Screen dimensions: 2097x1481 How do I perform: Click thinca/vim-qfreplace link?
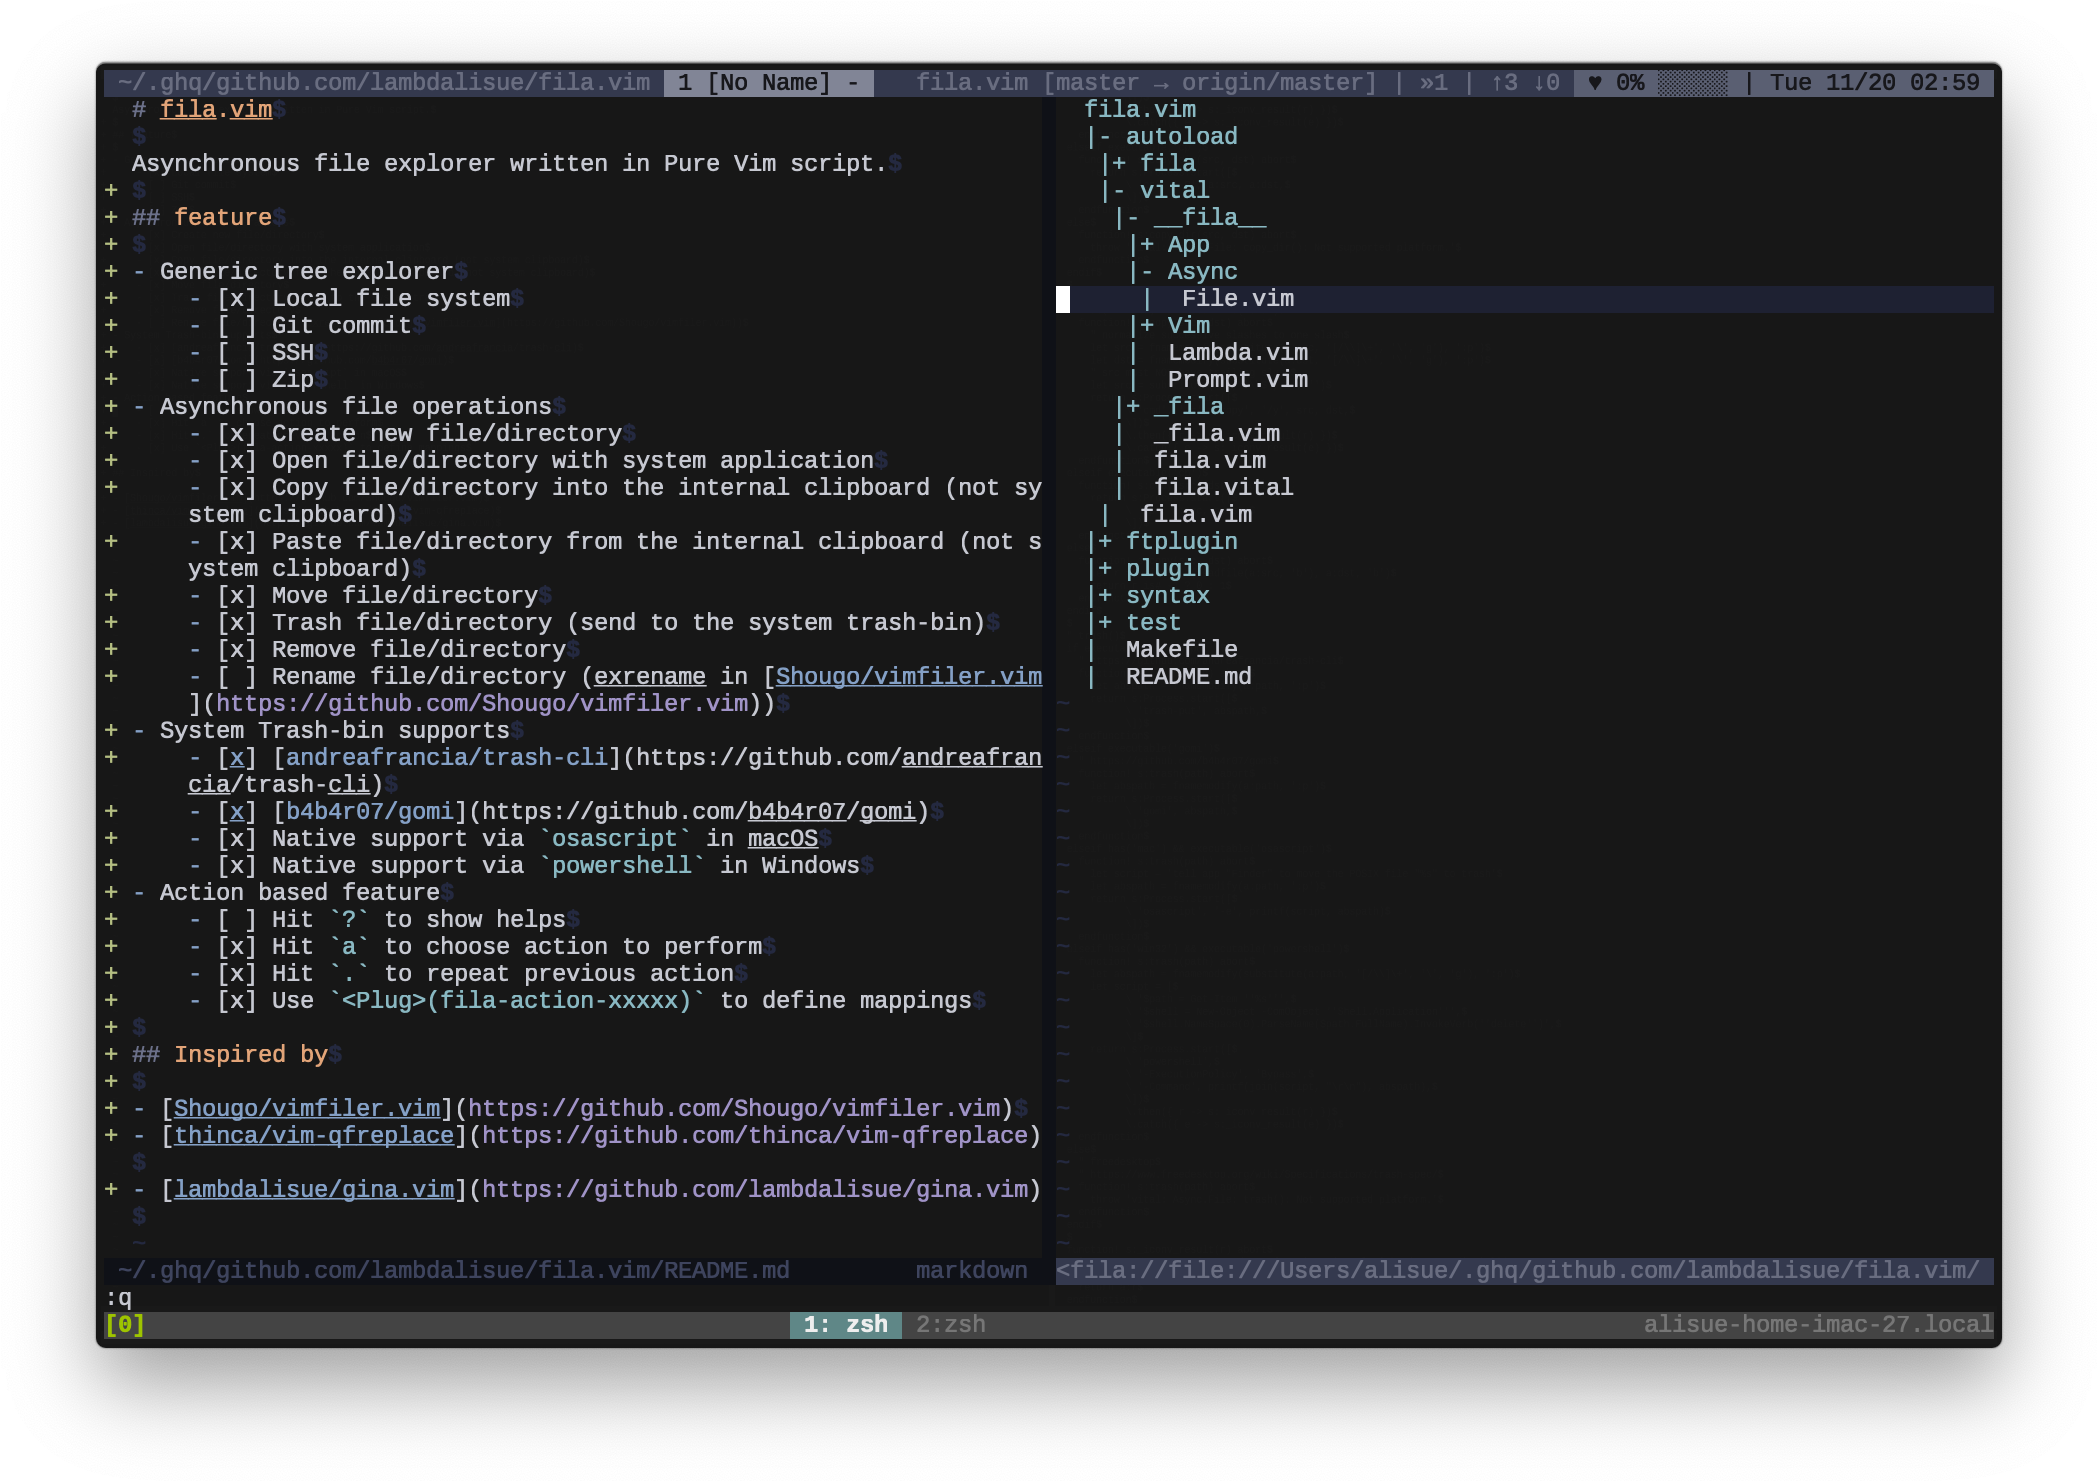click(x=314, y=1135)
